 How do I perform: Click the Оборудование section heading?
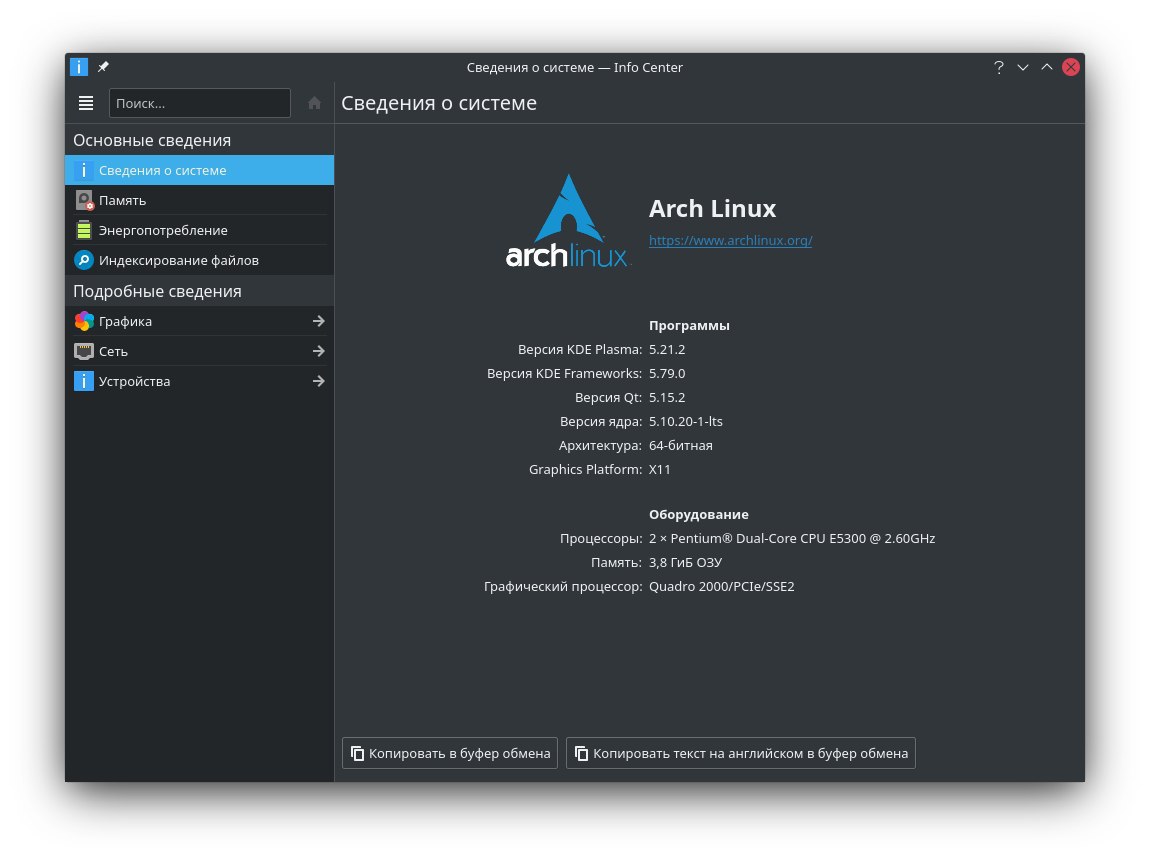[x=698, y=515]
